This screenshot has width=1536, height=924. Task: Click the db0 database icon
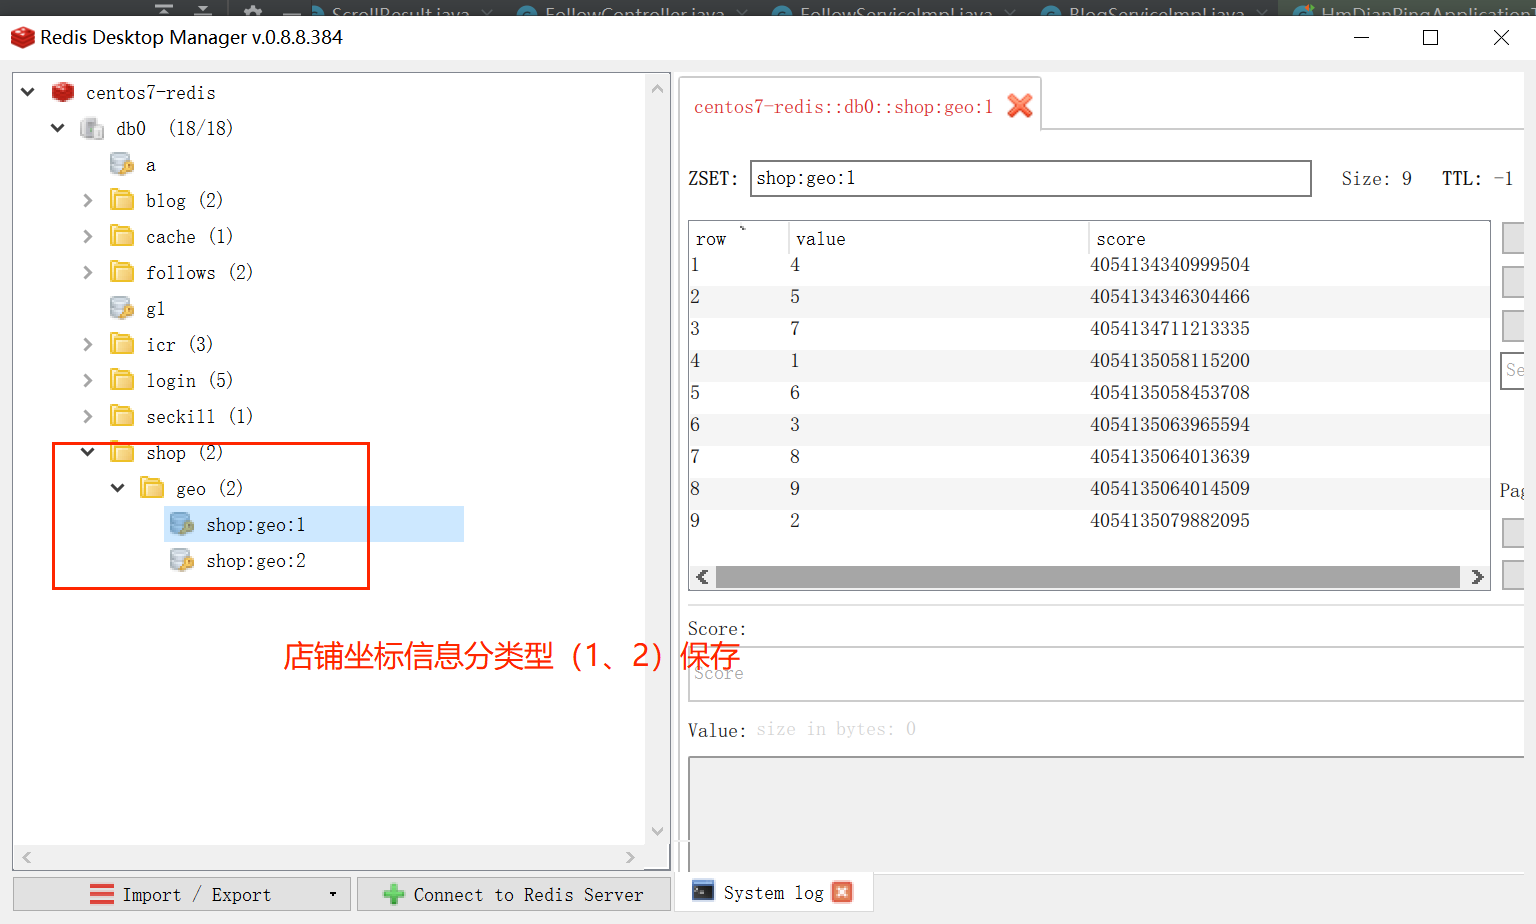[92, 128]
